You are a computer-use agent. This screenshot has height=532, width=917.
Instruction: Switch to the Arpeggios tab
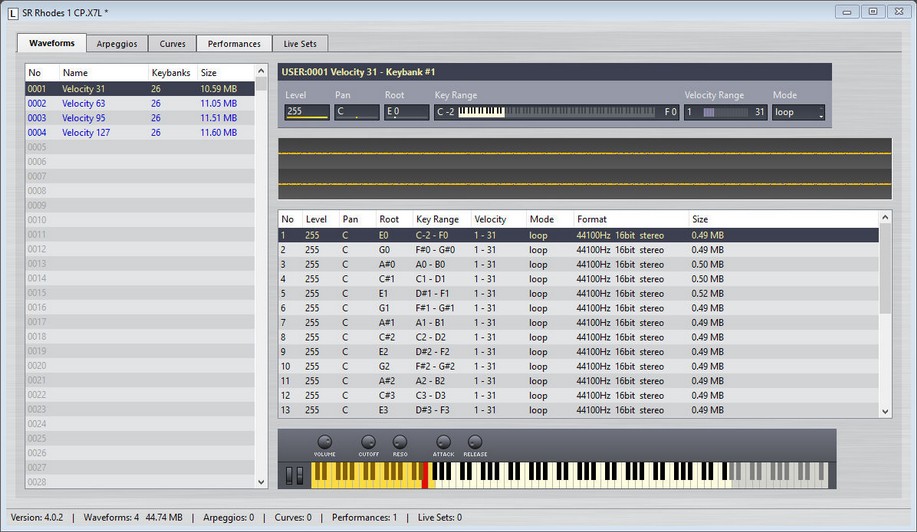point(118,44)
